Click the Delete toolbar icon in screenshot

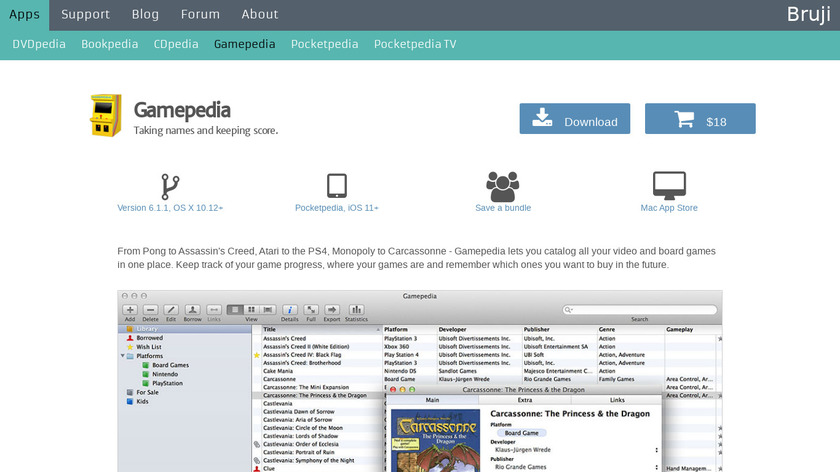pos(151,310)
